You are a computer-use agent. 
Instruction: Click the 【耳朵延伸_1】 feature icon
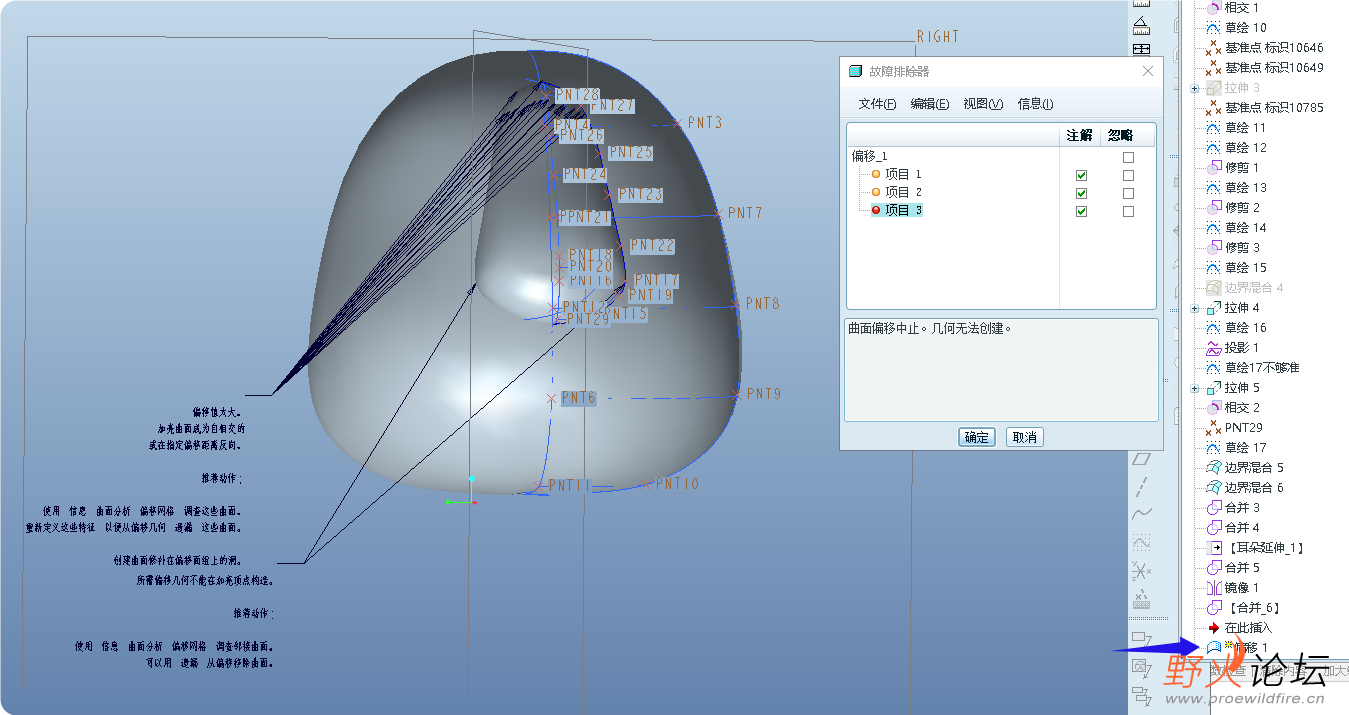tap(1215, 548)
